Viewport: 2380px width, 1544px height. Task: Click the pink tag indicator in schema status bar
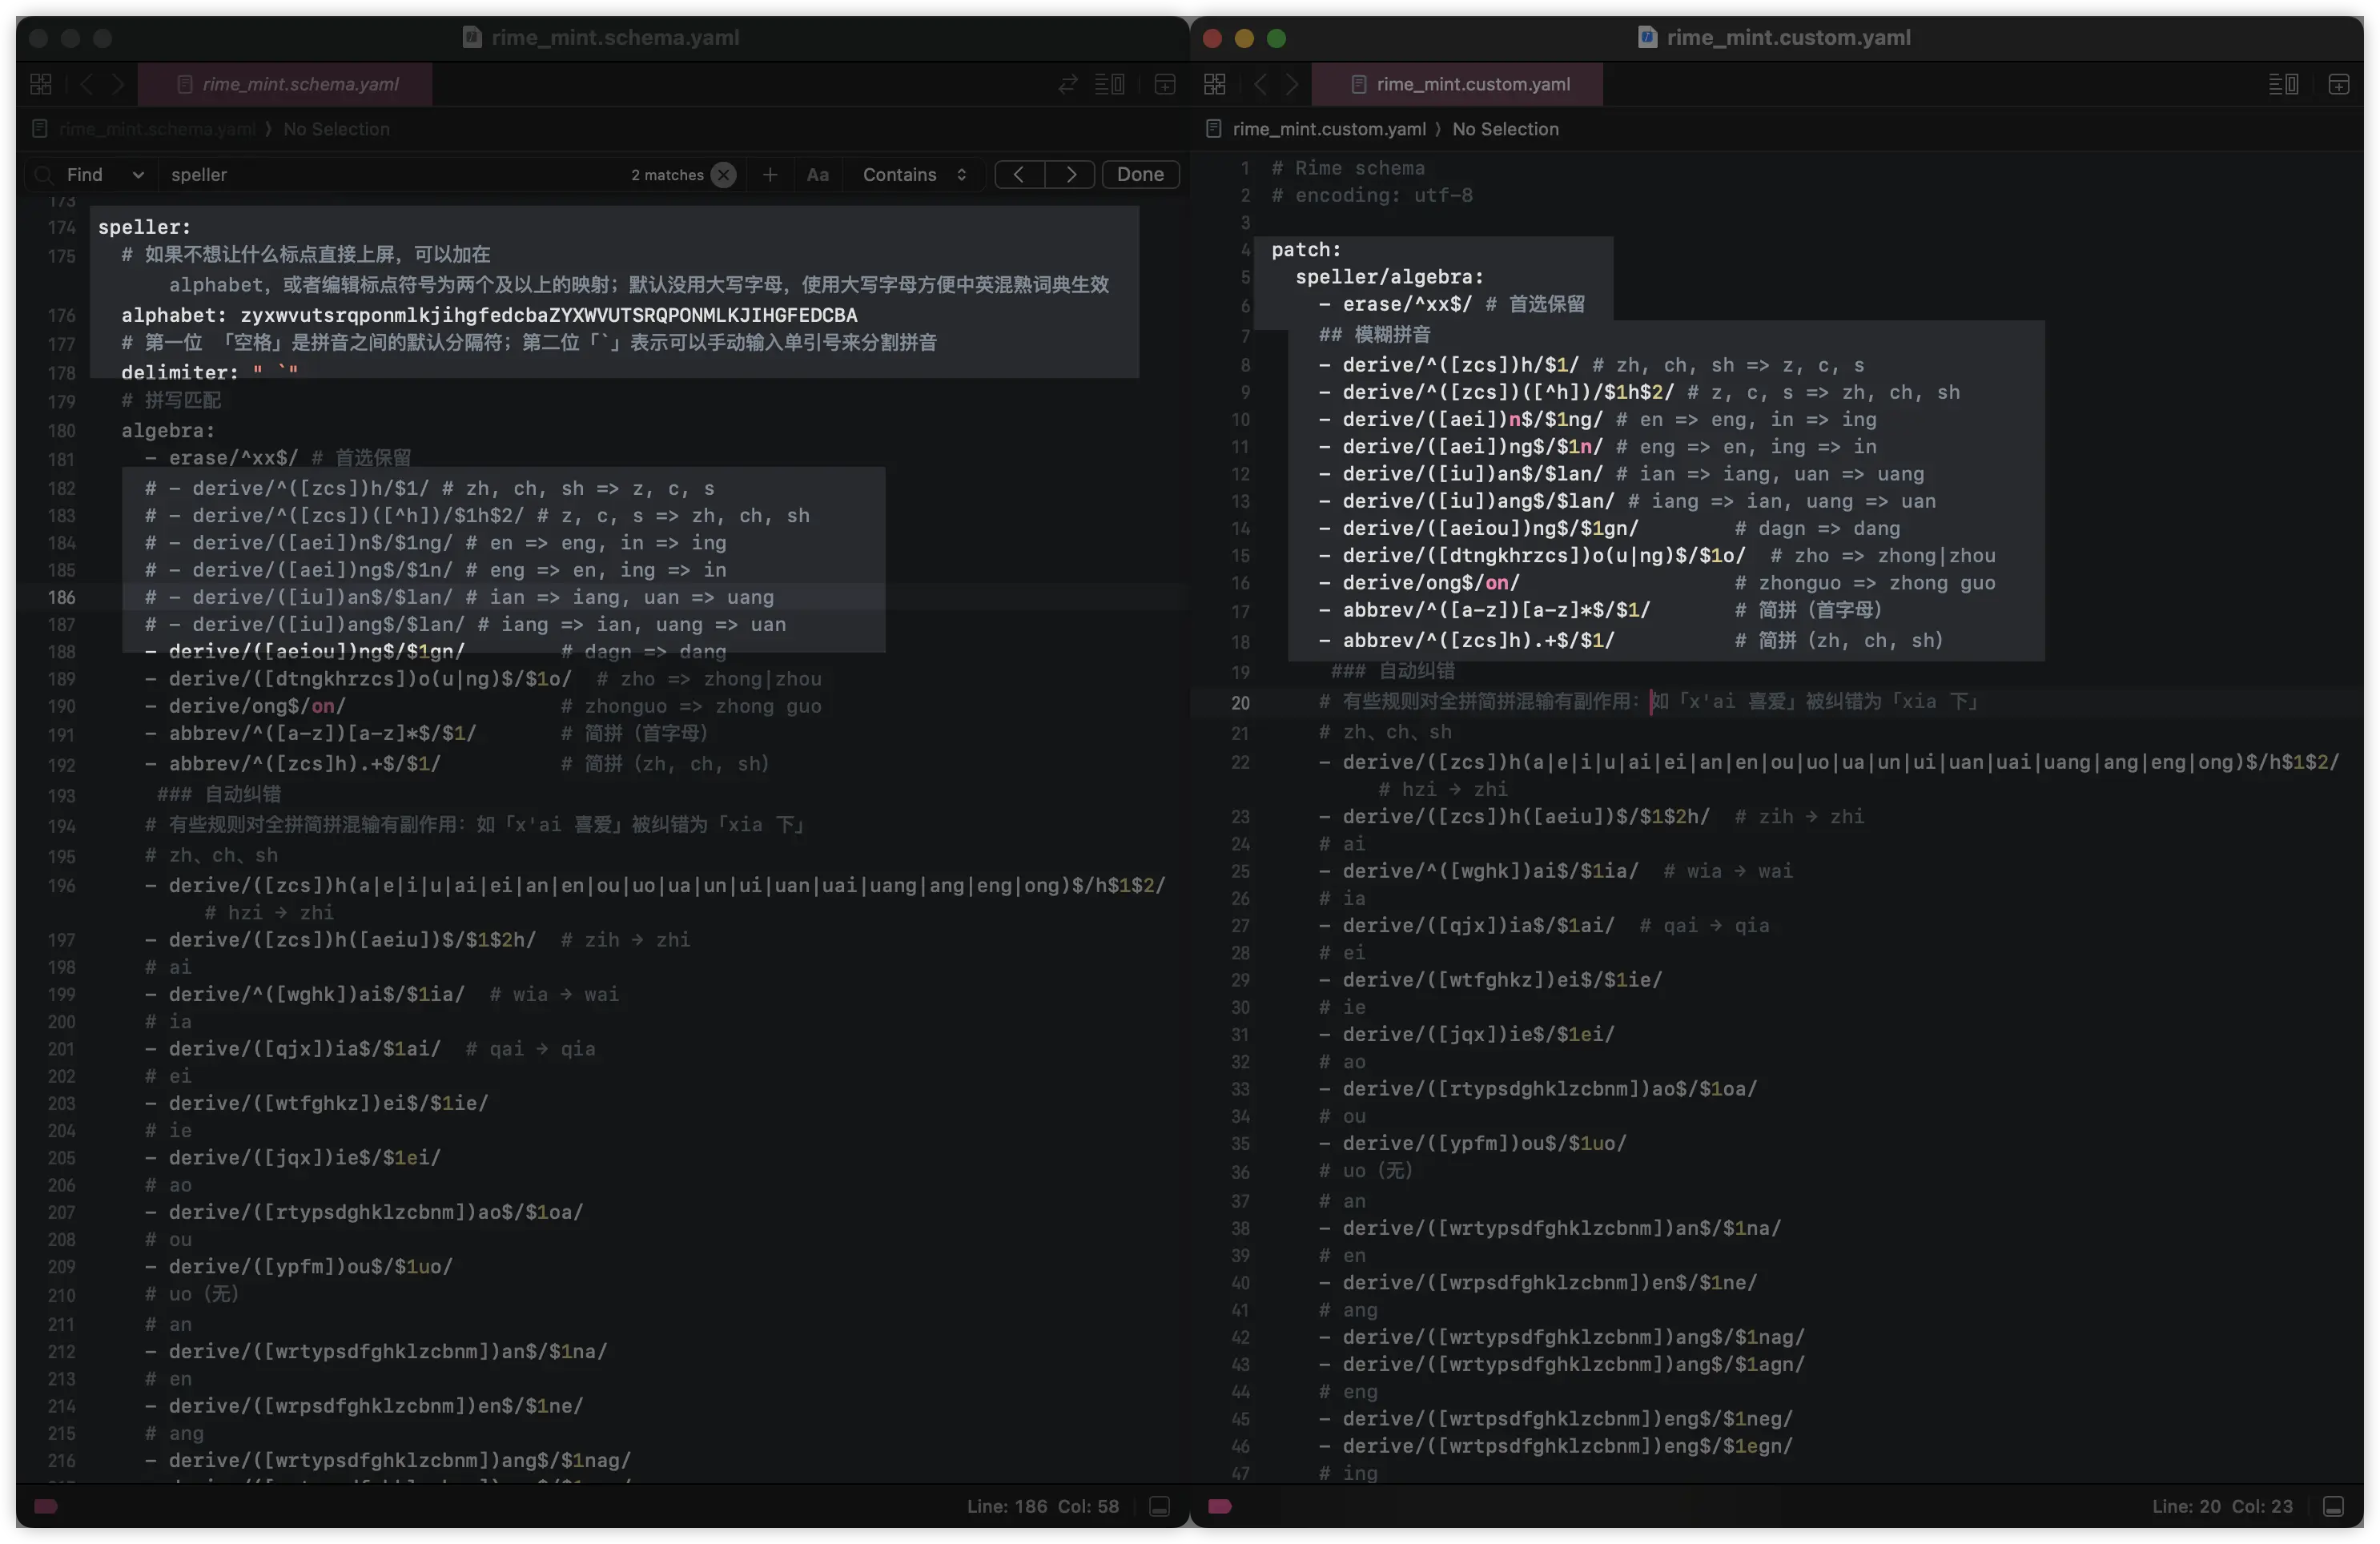46,1506
